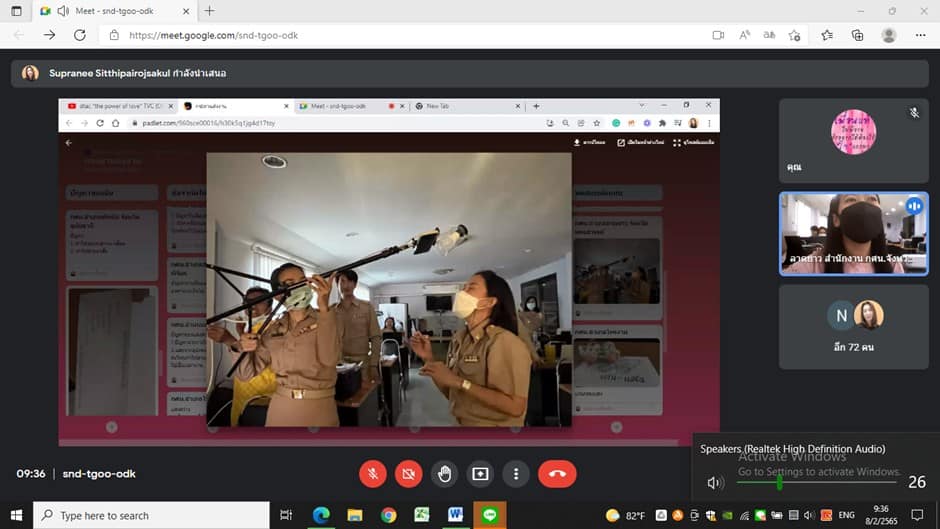Mute speakers via volume flyout icon
Image resolution: width=940 pixels, height=529 pixels.
tap(713, 482)
